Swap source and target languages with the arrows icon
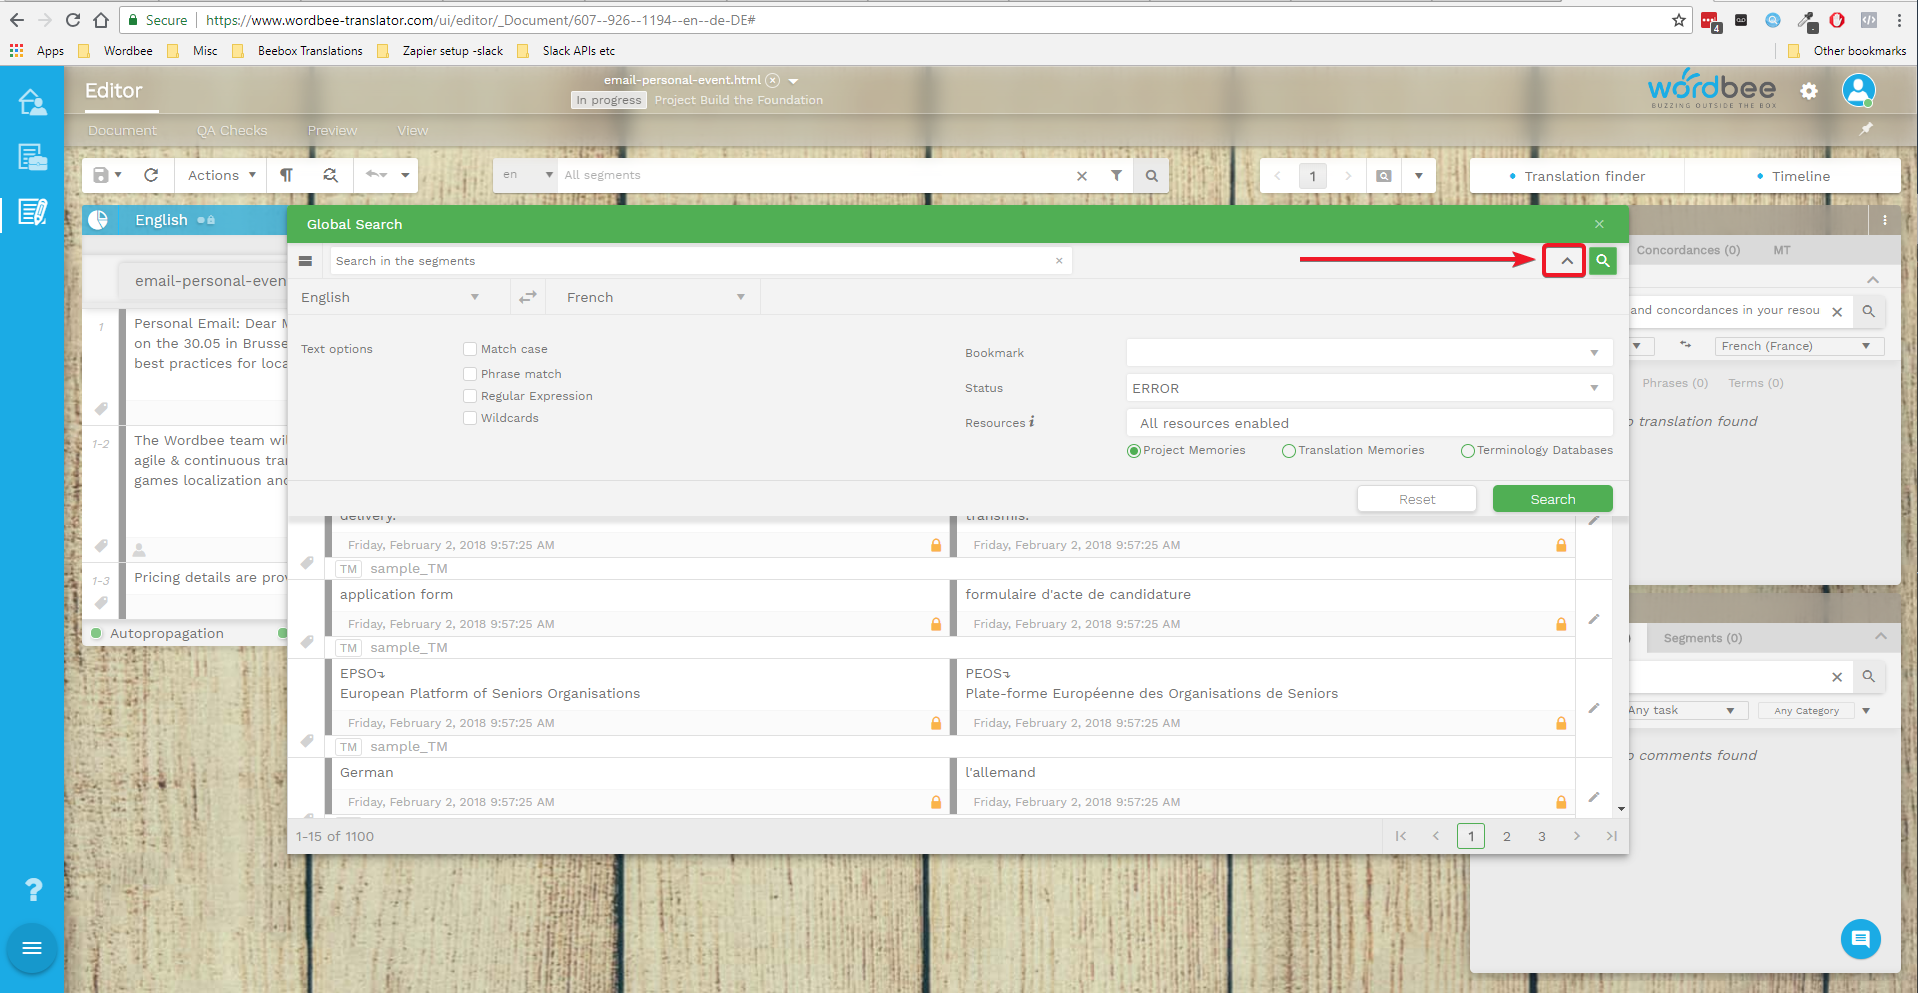 (x=527, y=296)
